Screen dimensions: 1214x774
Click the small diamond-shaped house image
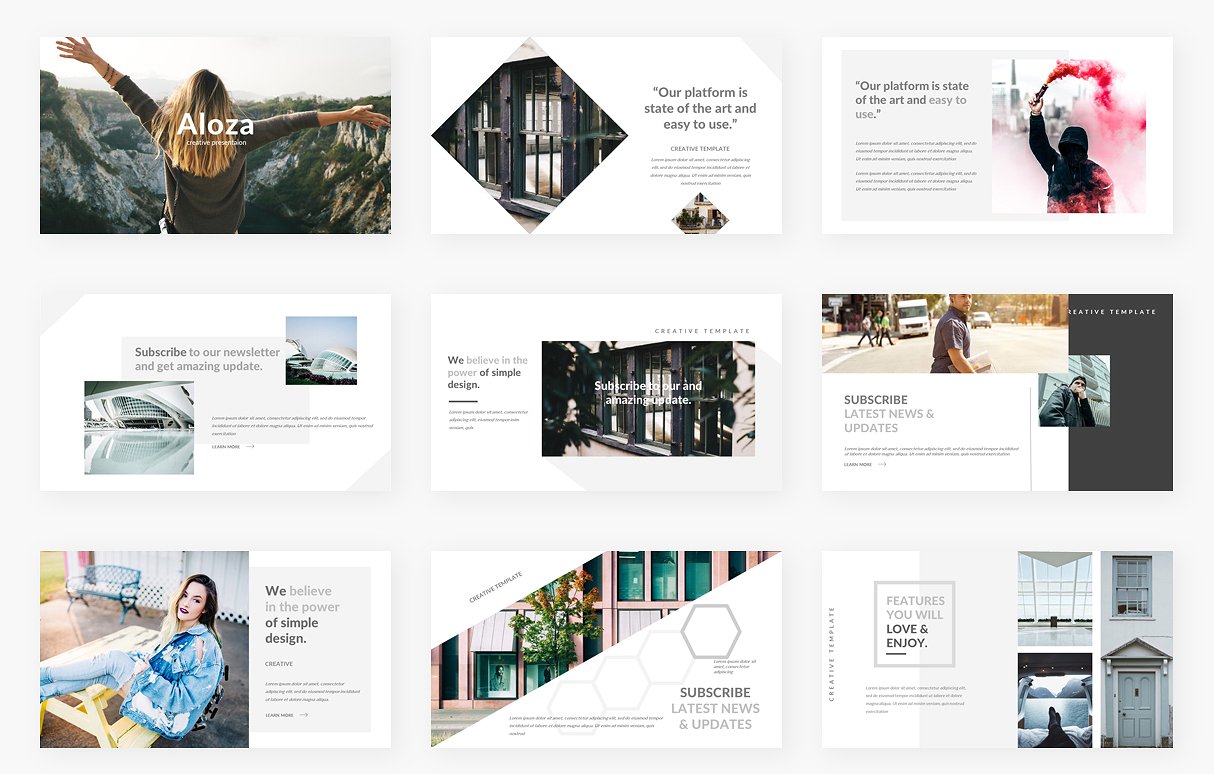tap(700, 213)
